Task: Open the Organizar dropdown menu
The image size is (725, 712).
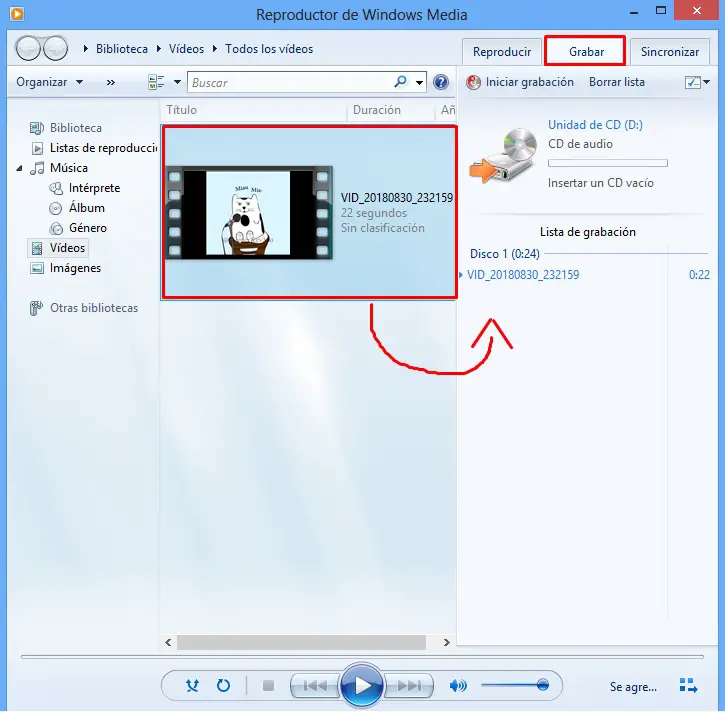Action: pos(49,82)
